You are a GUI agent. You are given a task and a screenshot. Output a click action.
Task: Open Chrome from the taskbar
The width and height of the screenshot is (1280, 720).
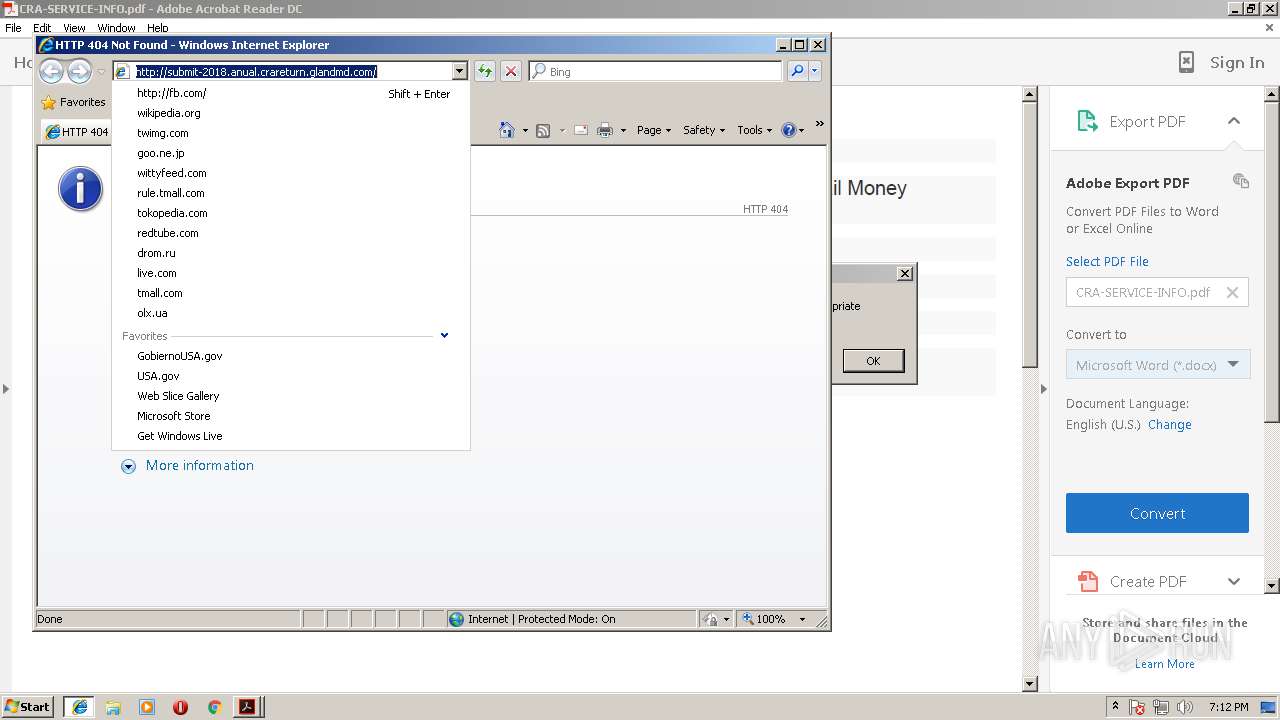[214, 707]
